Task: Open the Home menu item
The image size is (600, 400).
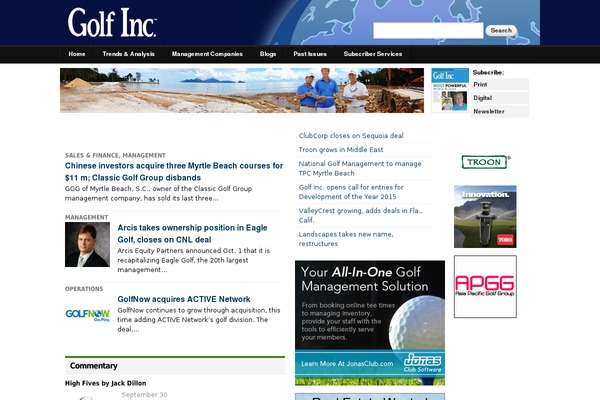Action: coord(77,54)
